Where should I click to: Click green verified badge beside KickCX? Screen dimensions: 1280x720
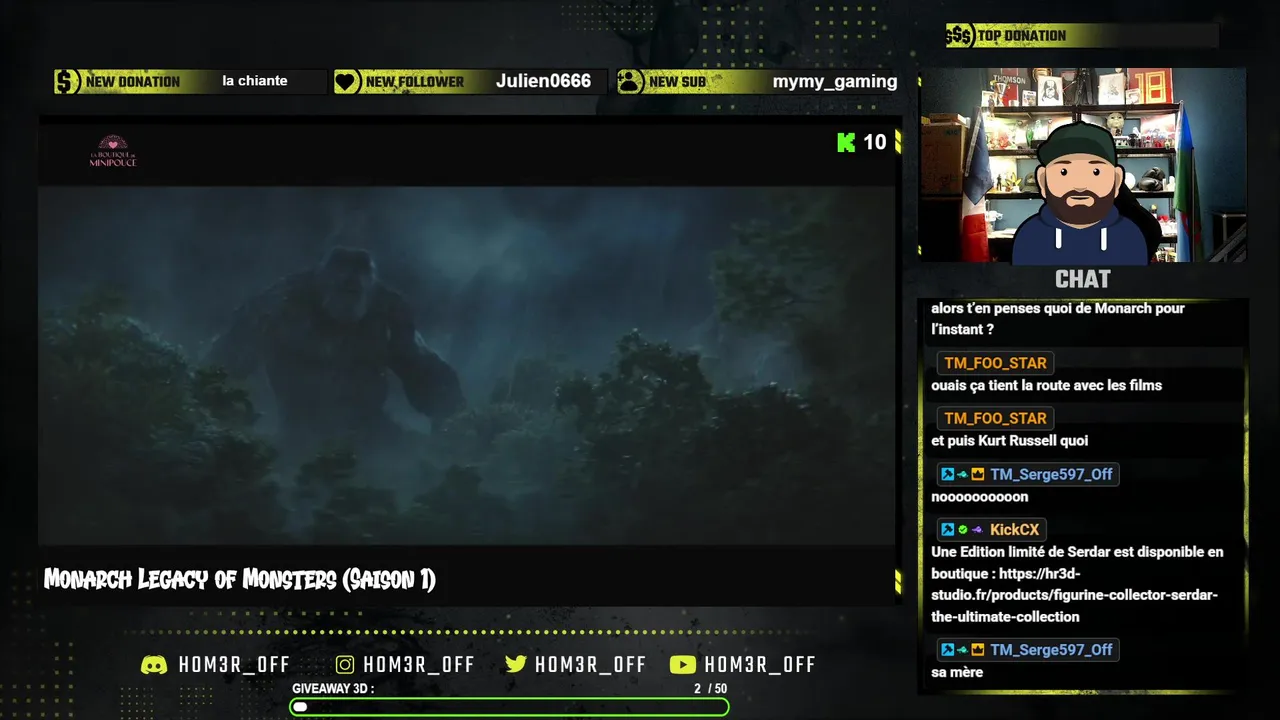pos(962,530)
